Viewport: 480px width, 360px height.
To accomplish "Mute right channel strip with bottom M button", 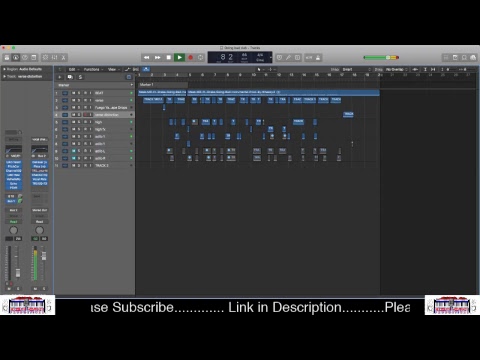I will point(35,289).
